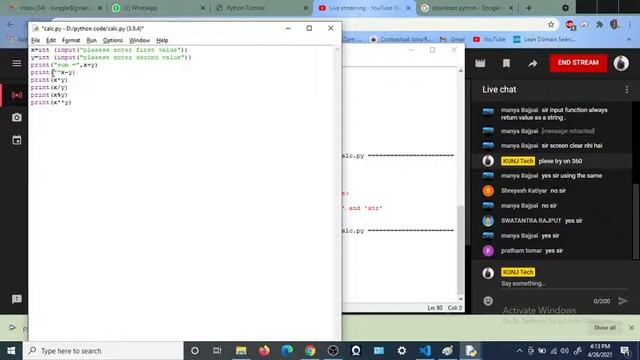The image size is (640, 360).
Task: Click the Windows Start button
Action: (x=11, y=351)
